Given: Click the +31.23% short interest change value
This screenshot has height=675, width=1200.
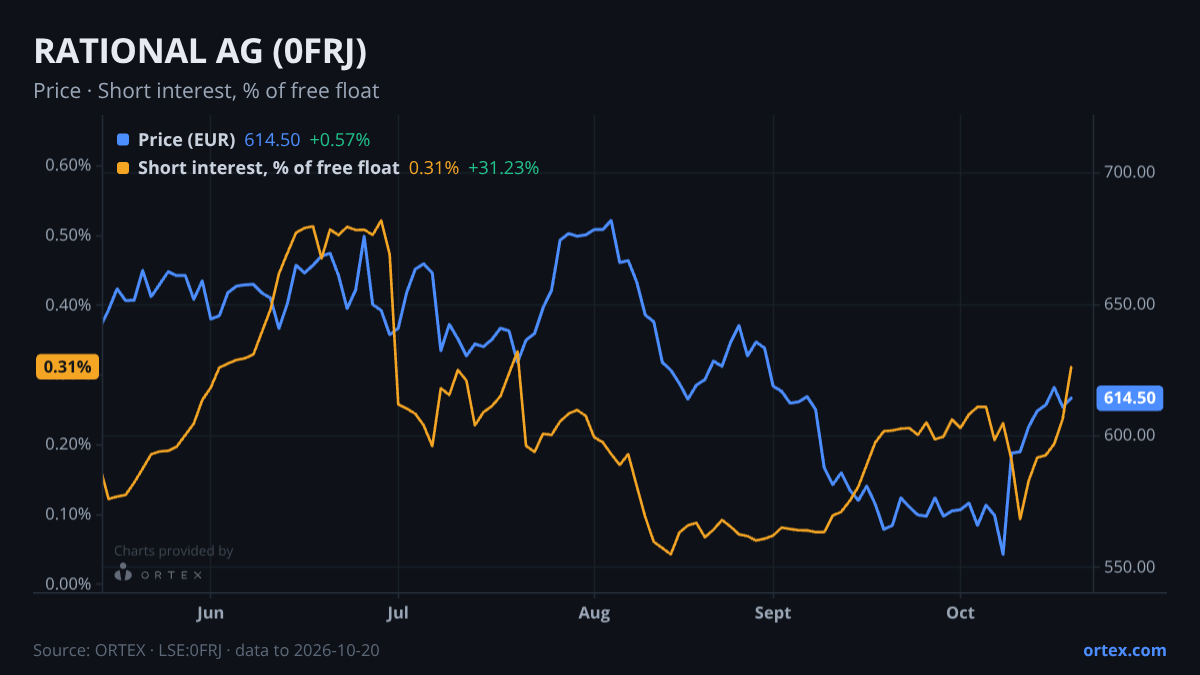Looking at the screenshot, I should coord(504,168).
